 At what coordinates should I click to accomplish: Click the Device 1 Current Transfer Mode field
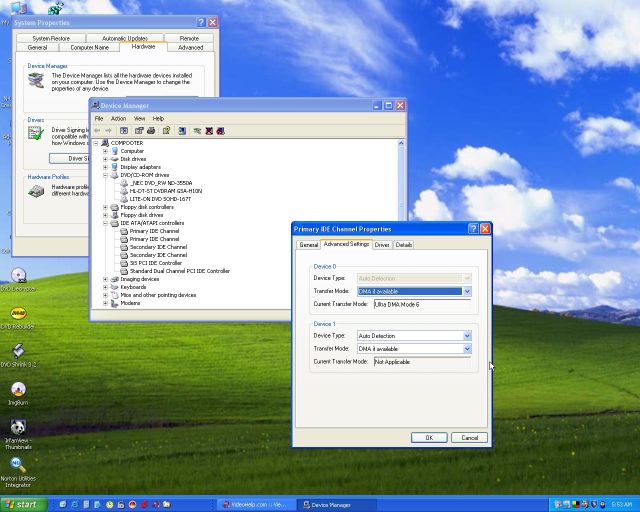422,362
